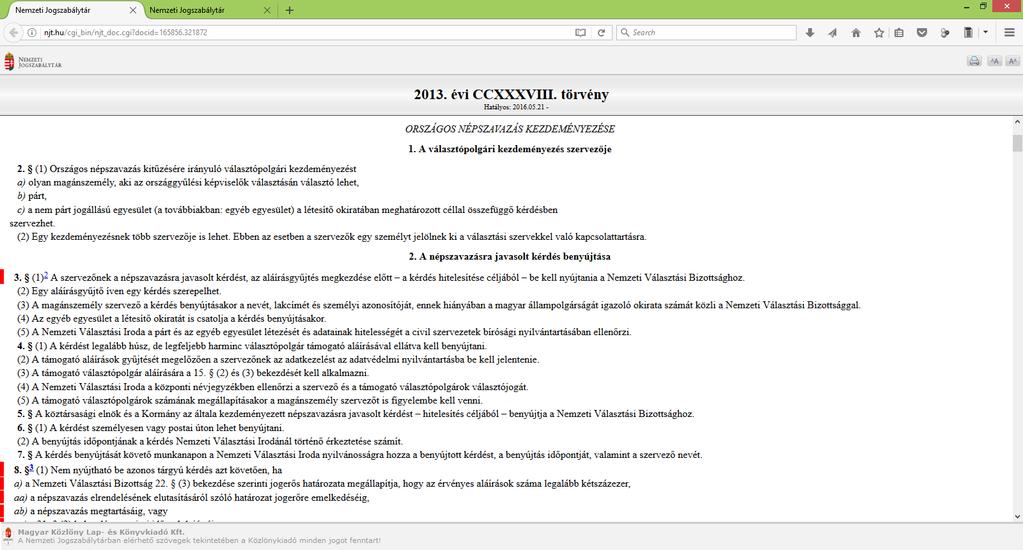Open footnote 2 link in section 3
Viewport: 1023px width, 550px height.
[x=46, y=276]
